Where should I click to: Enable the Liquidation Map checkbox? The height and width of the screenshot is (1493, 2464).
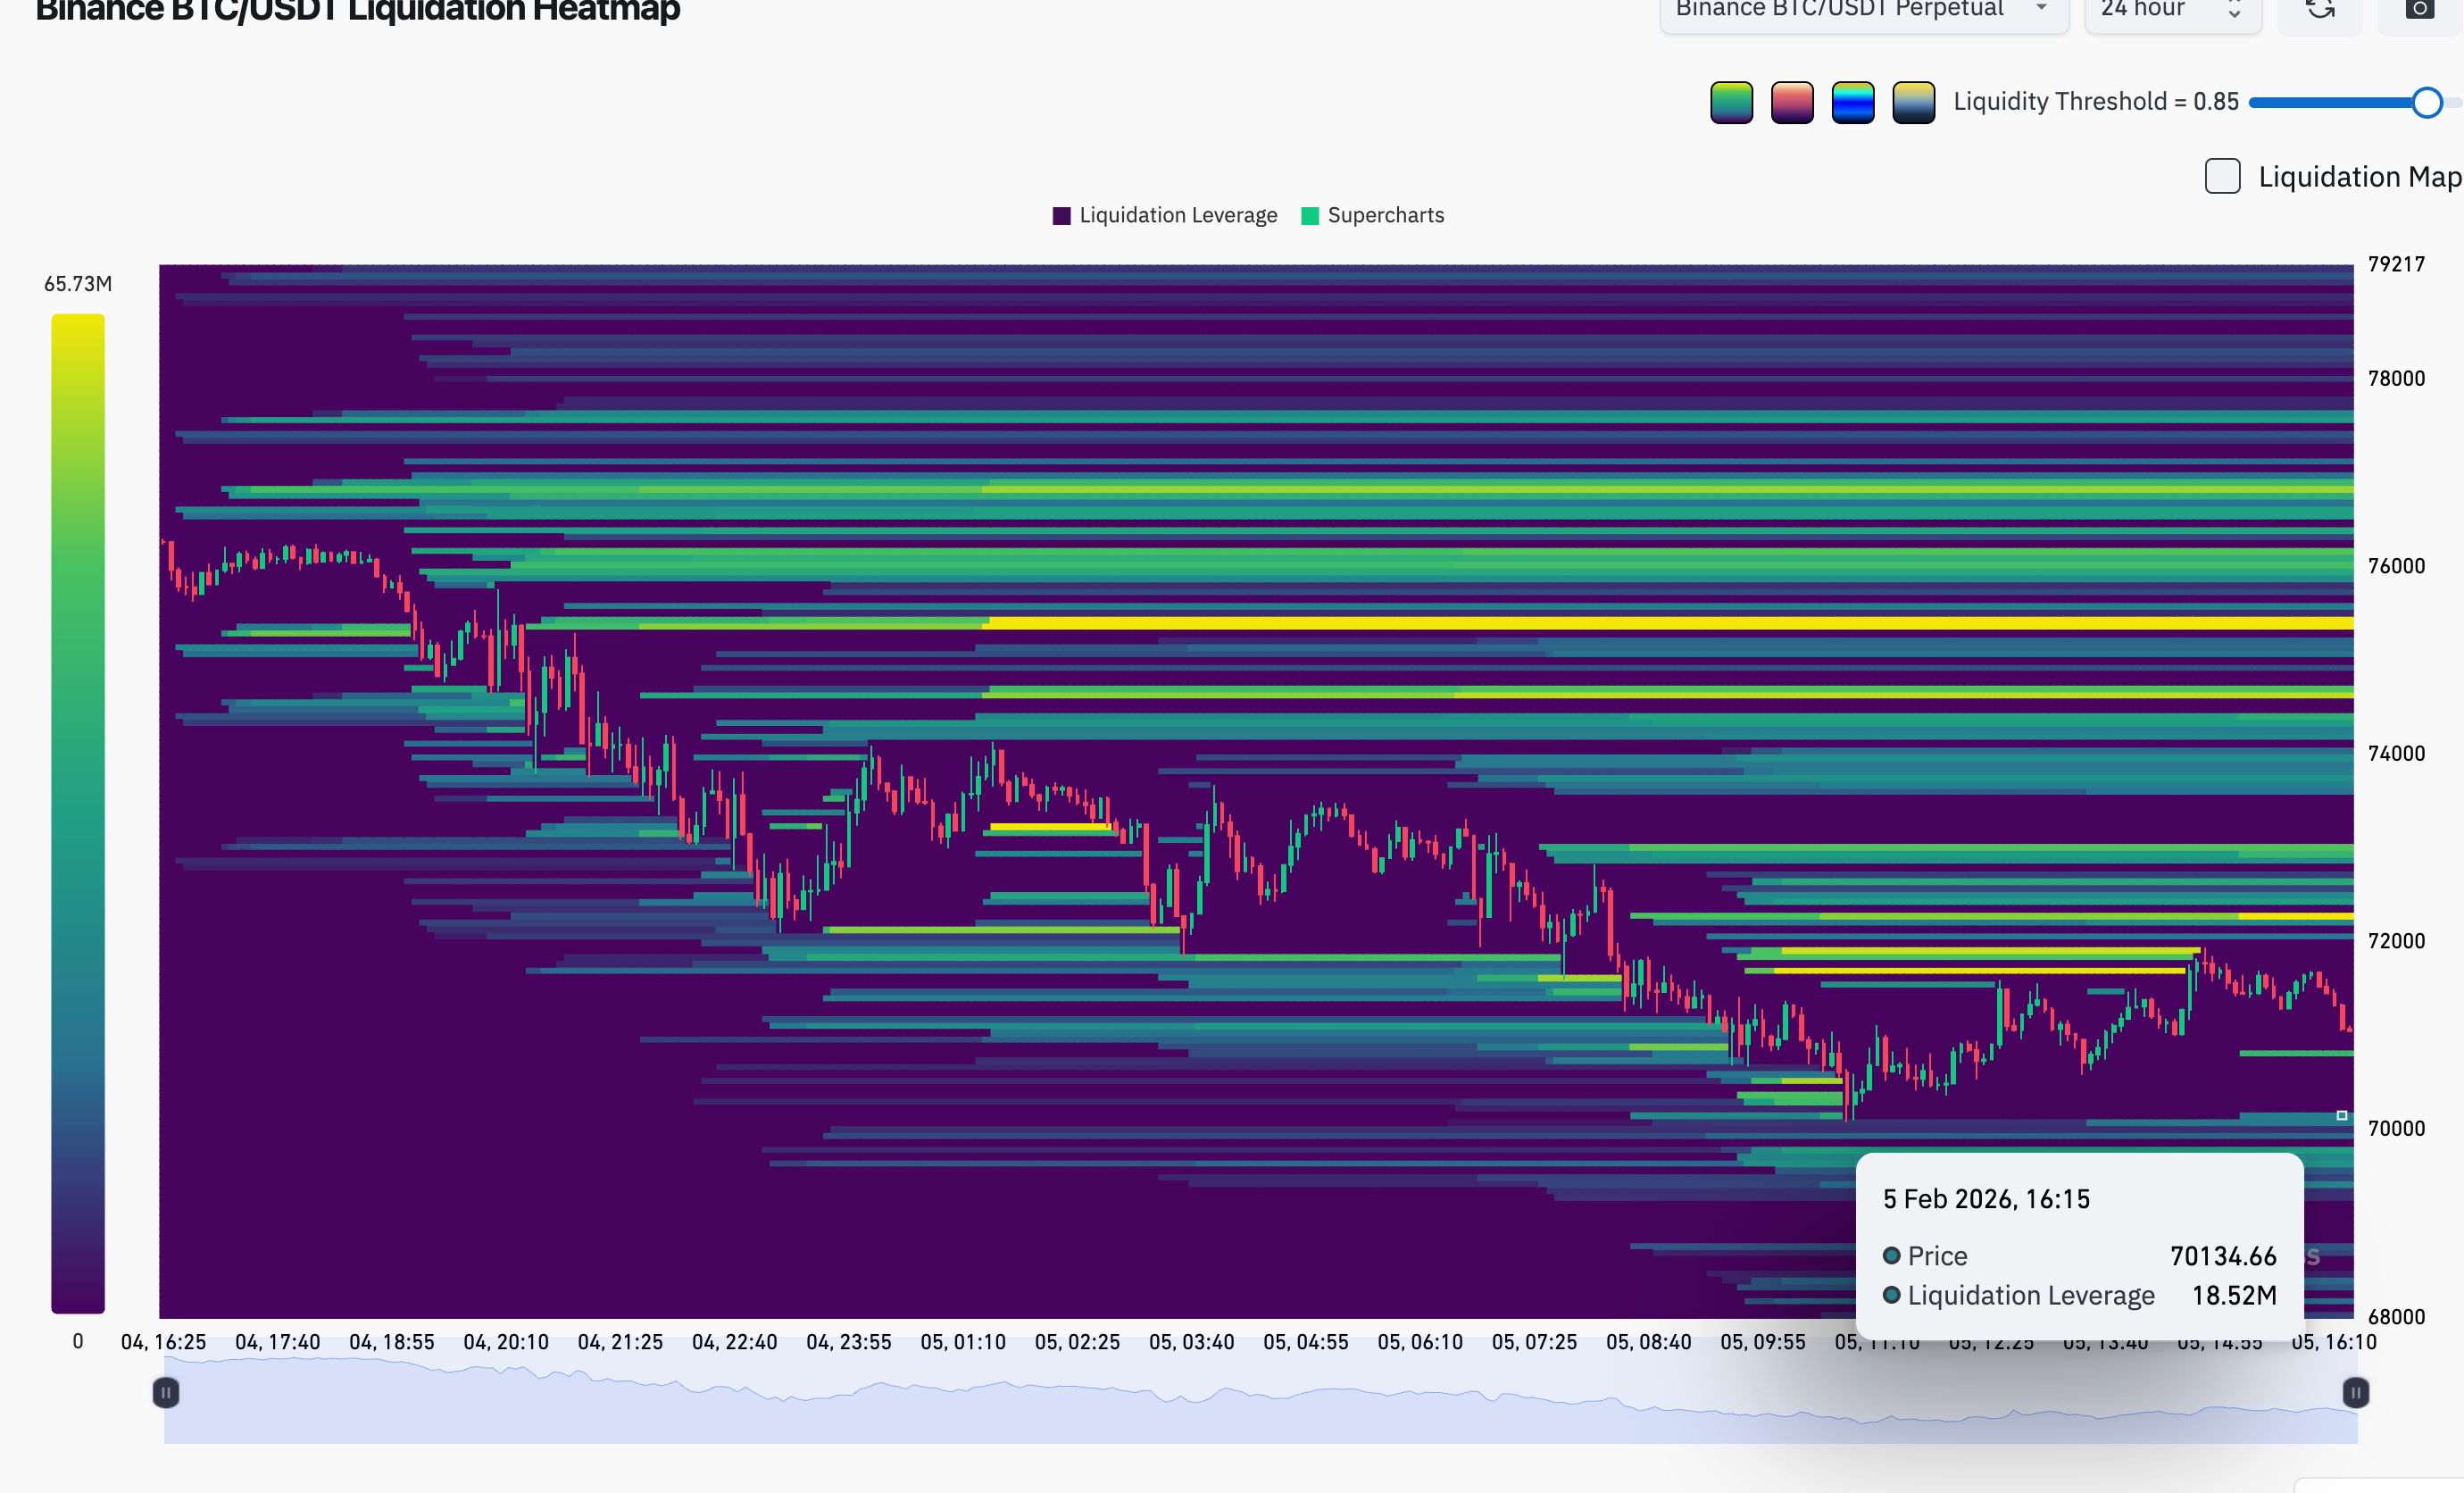(x=2222, y=176)
